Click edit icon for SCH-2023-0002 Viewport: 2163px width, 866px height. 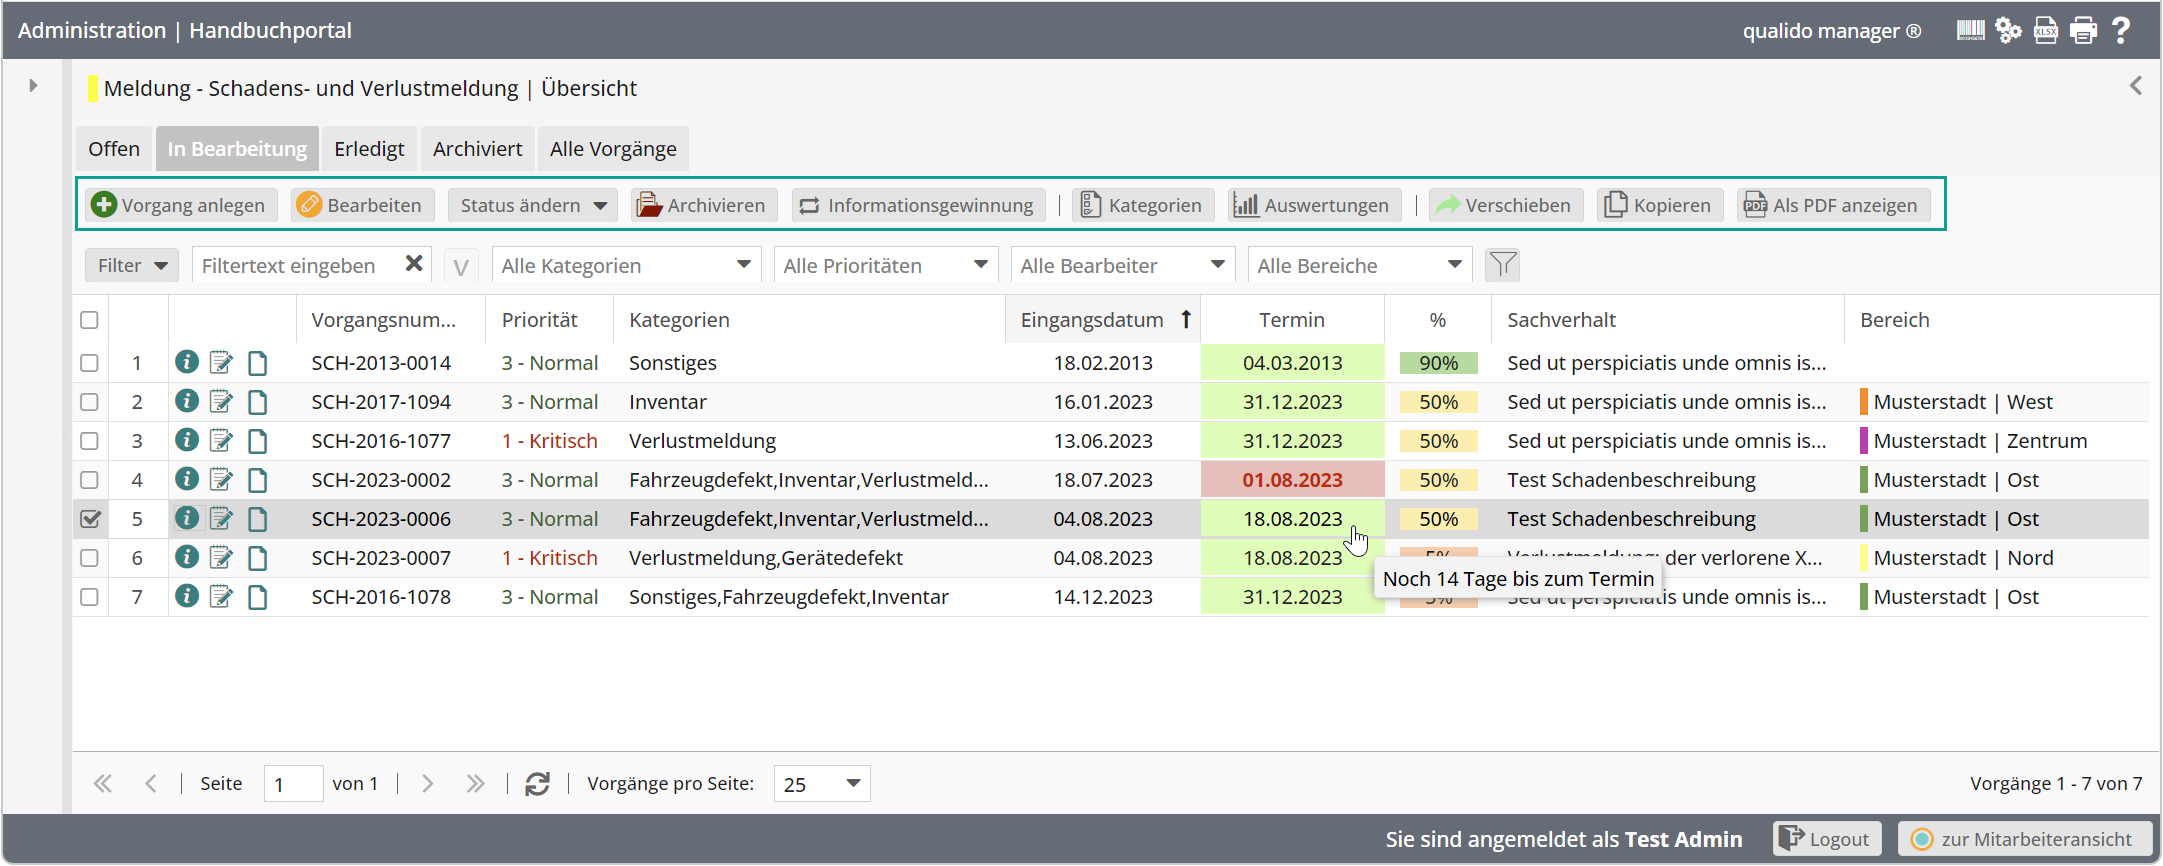pyautogui.click(x=222, y=479)
